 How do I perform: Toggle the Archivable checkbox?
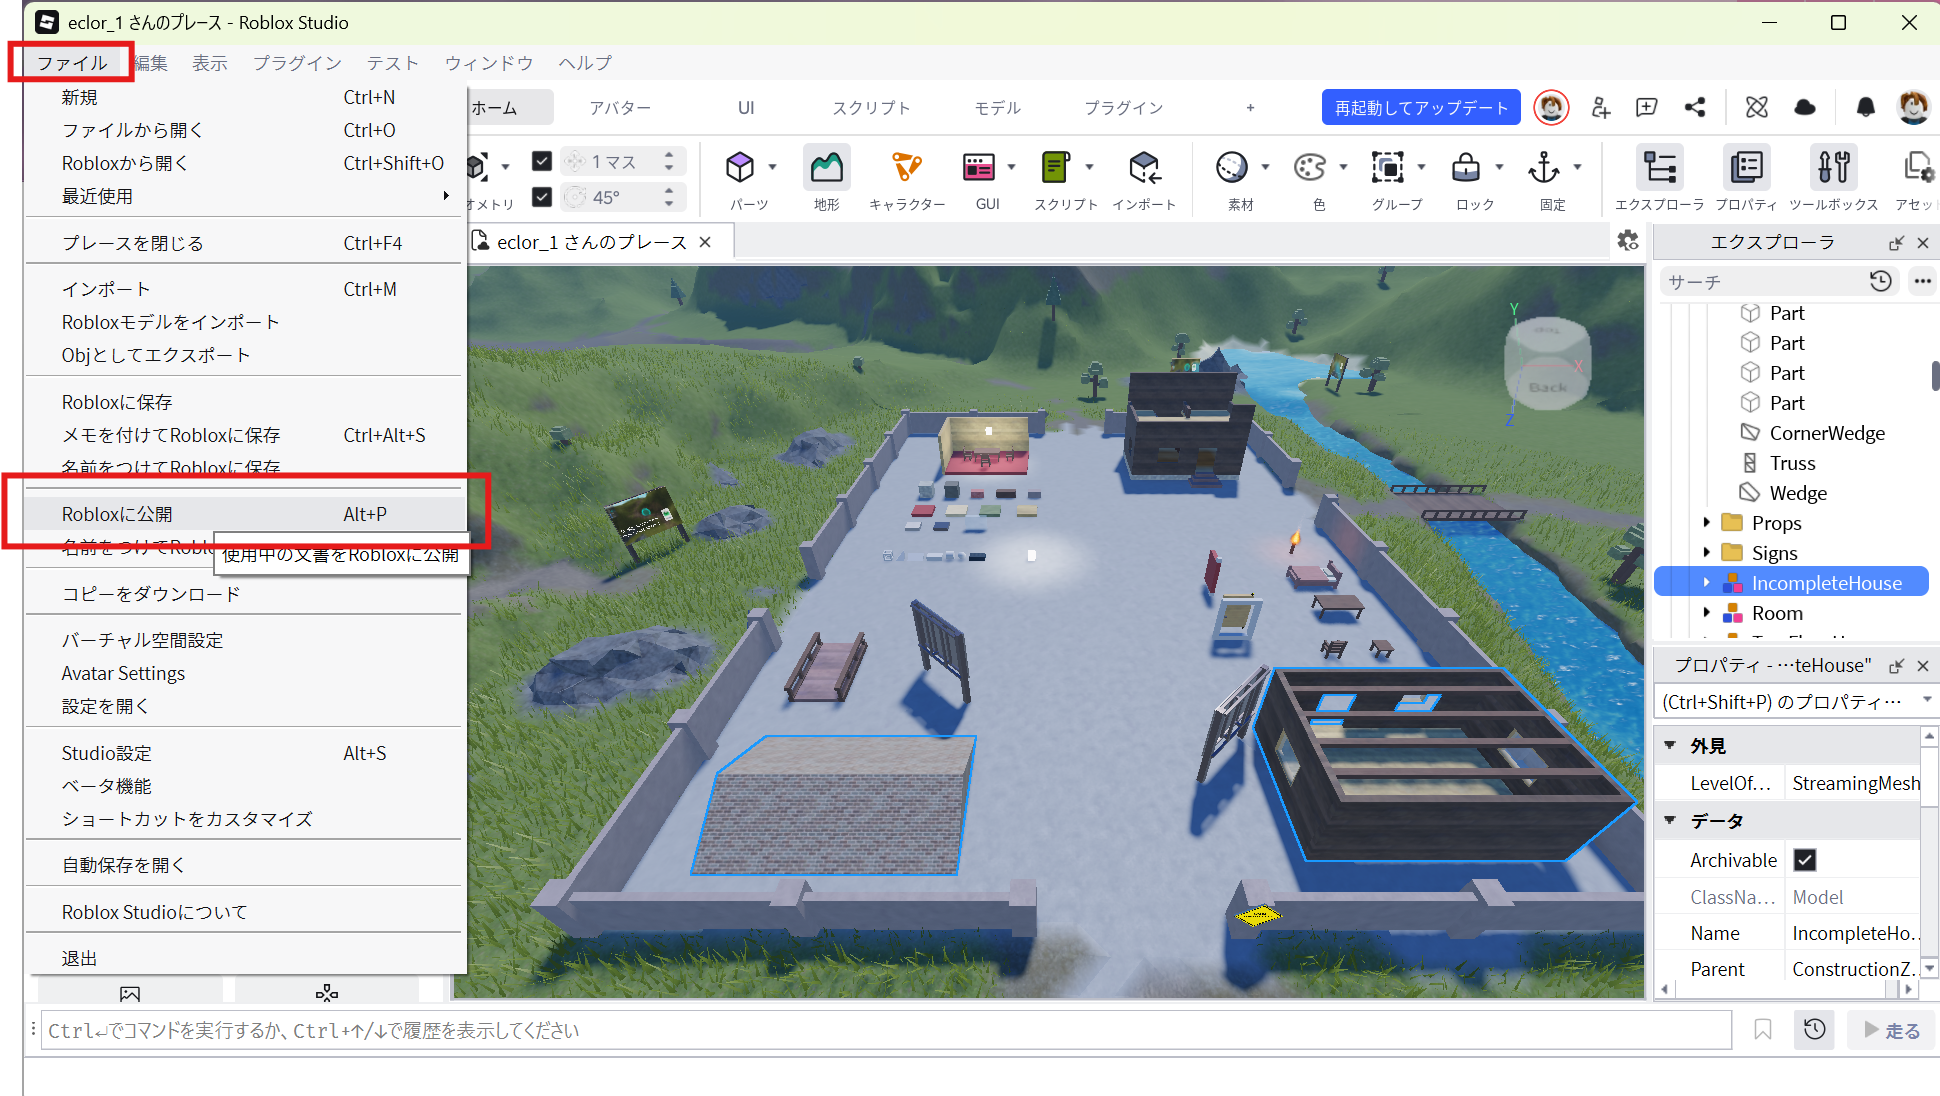click(1805, 860)
